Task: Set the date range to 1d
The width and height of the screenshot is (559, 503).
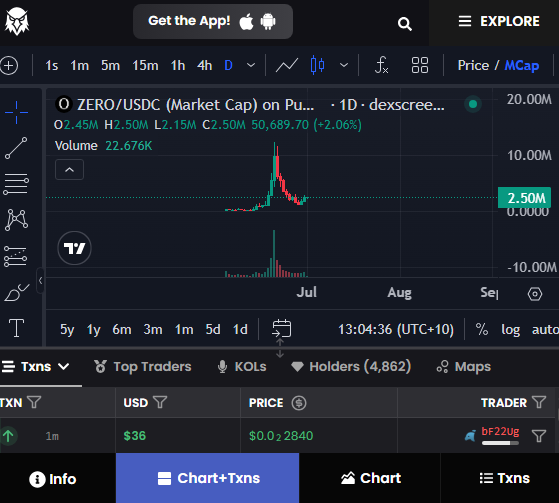Action: [x=240, y=329]
